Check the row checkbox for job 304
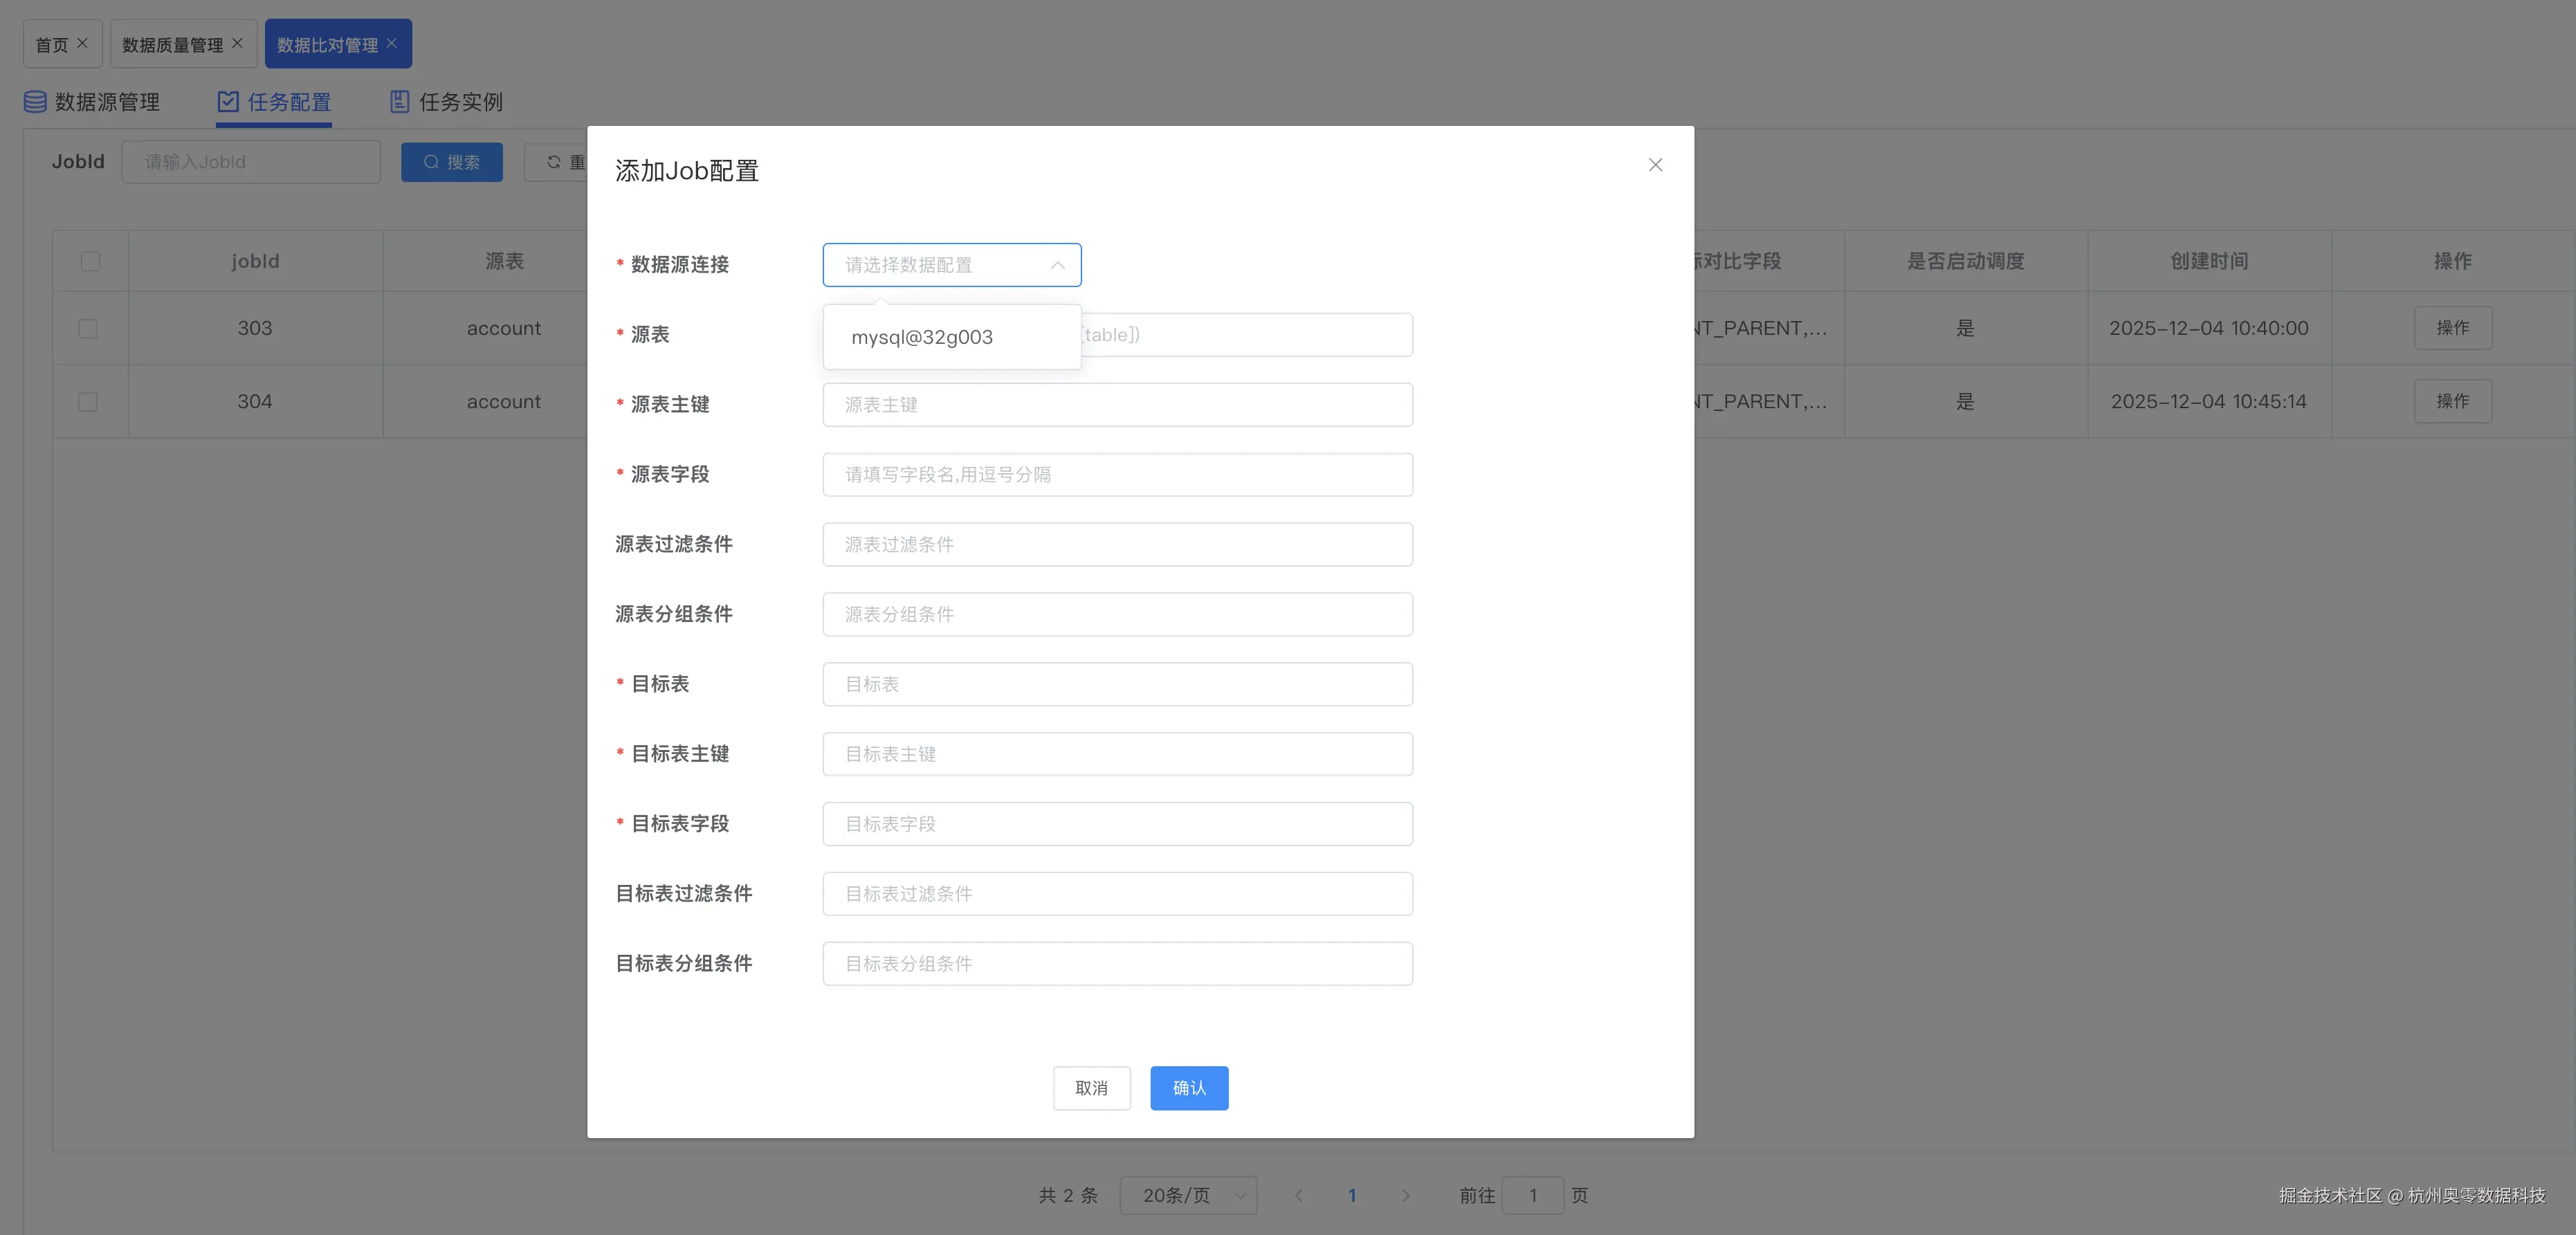 click(x=88, y=401)
